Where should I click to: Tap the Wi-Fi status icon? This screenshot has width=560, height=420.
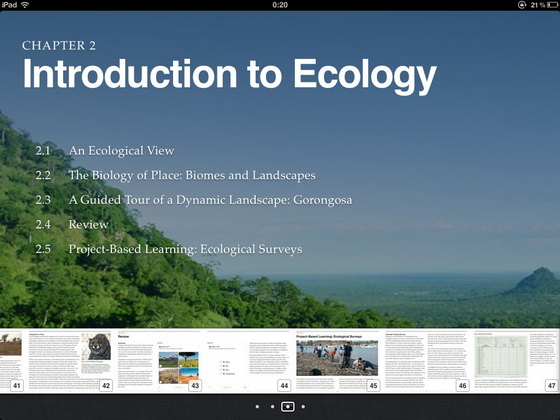tap(25, 5)
